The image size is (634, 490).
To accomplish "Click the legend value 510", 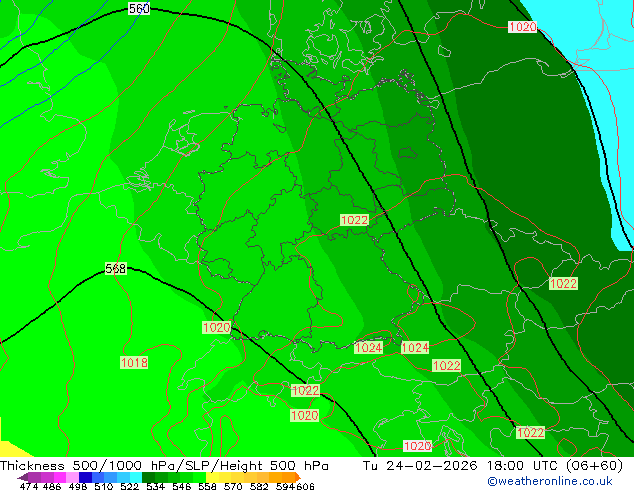I will tap(104, 486).
